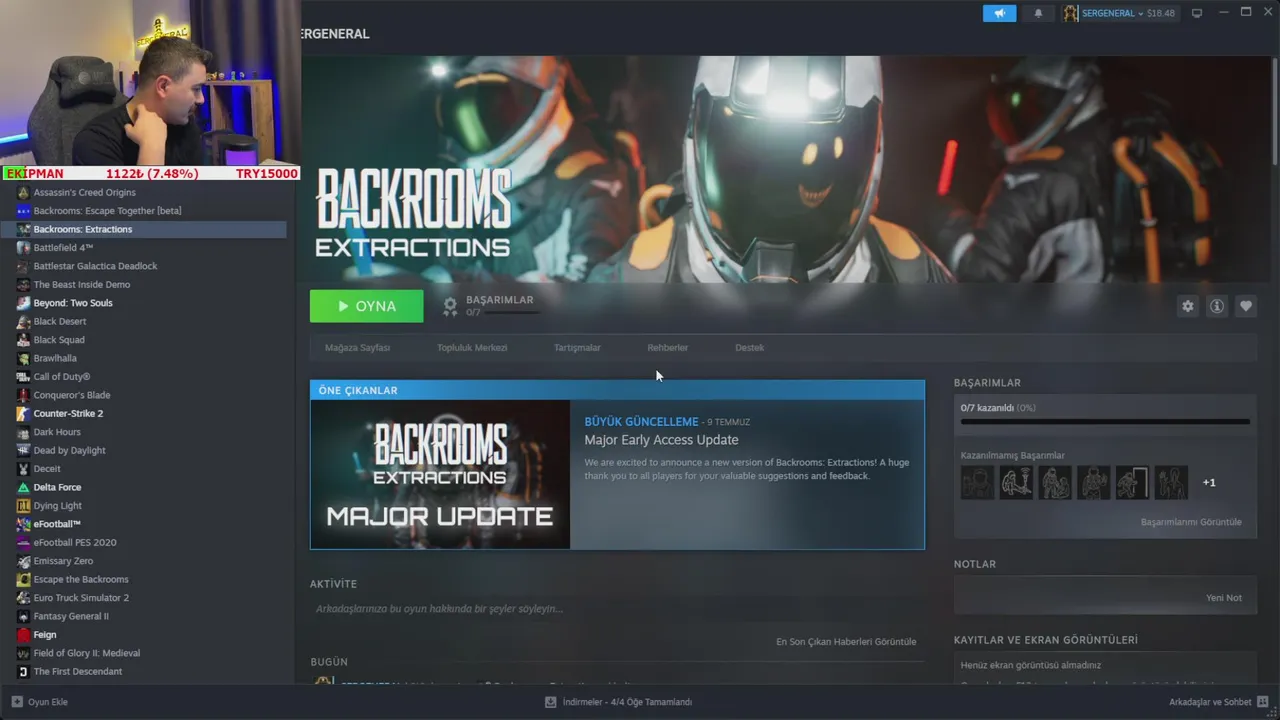Open the İndirmeler downloads status
The width and height of the screenshot is (1280, 720).
coord(618,702)
